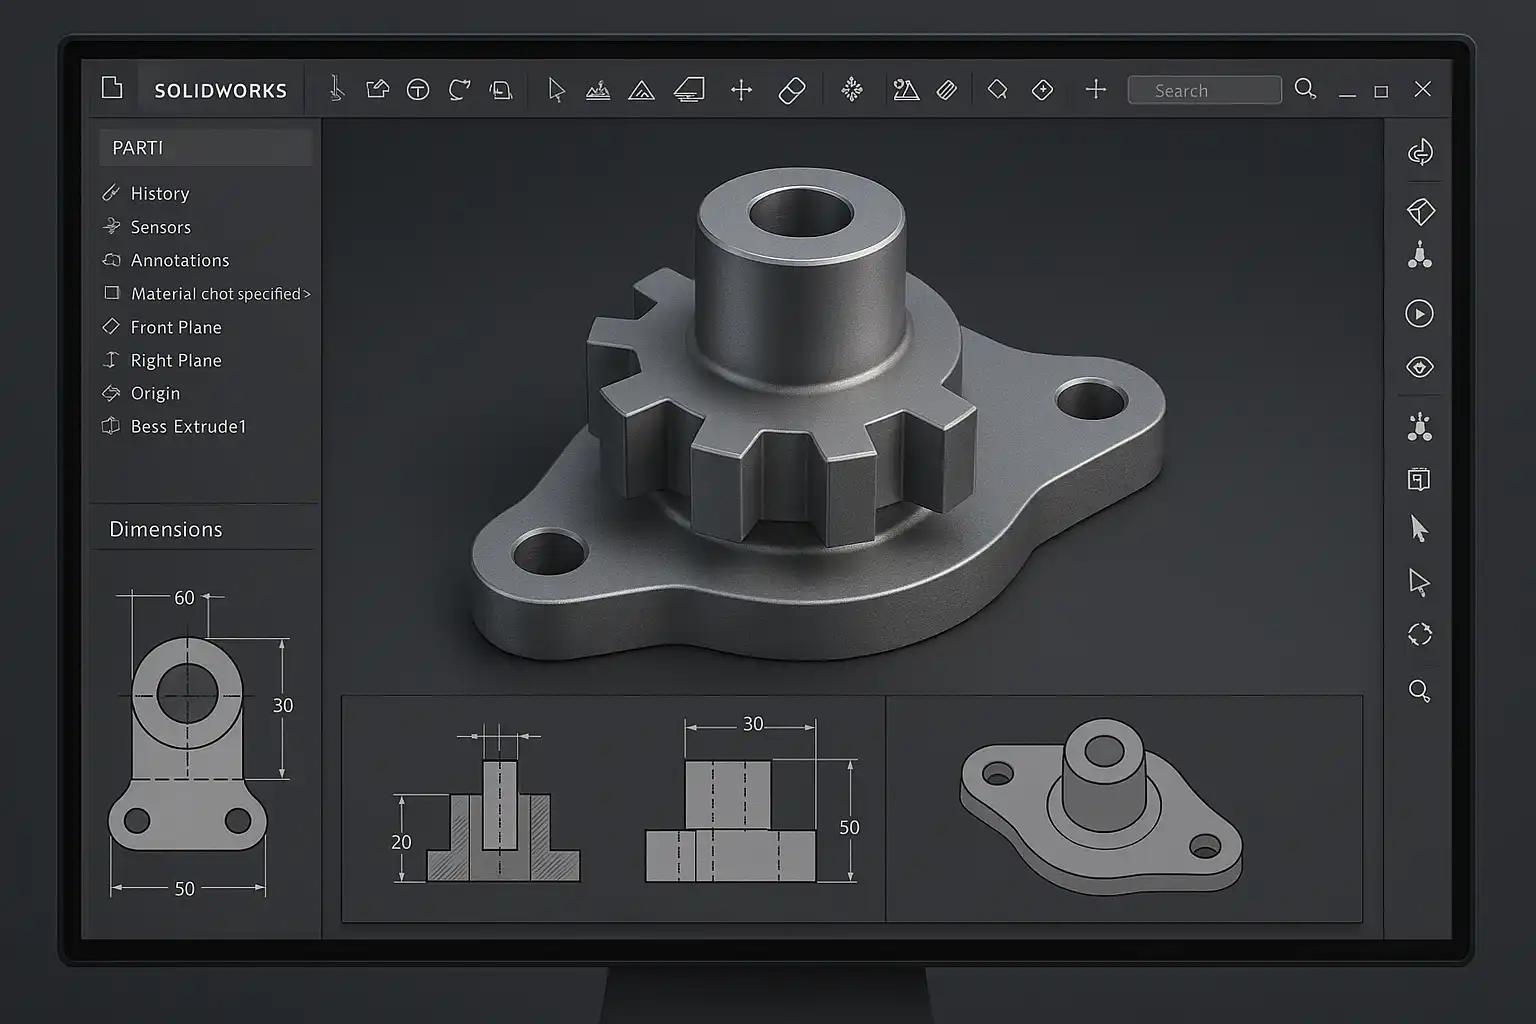The image size is (1536, 1024).
Task: Click inside the Search input field
Action: coord(1204,90)
